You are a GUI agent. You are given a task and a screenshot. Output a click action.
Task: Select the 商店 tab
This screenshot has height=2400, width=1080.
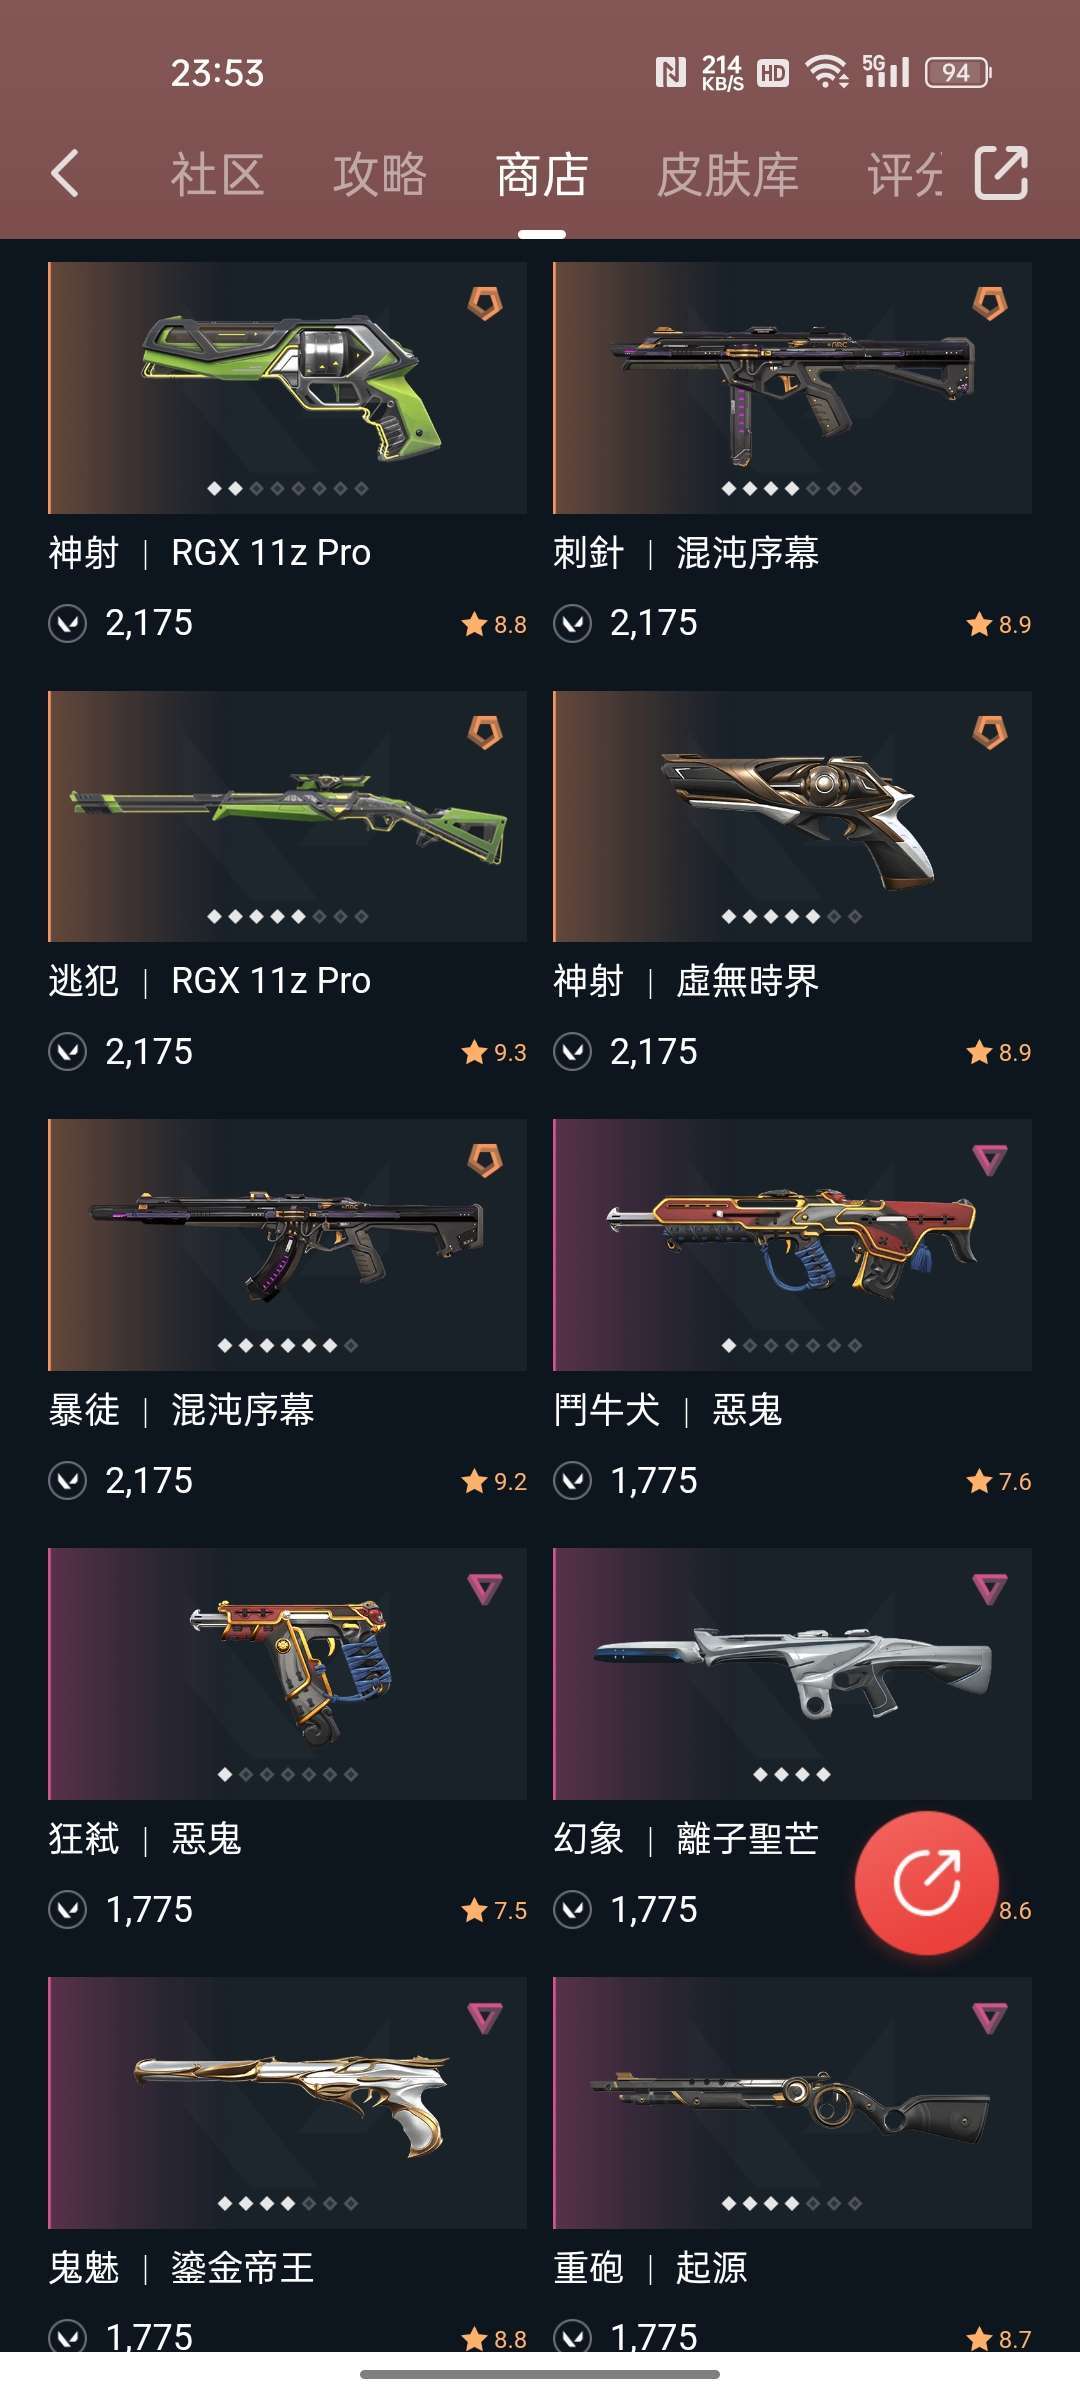542,175
